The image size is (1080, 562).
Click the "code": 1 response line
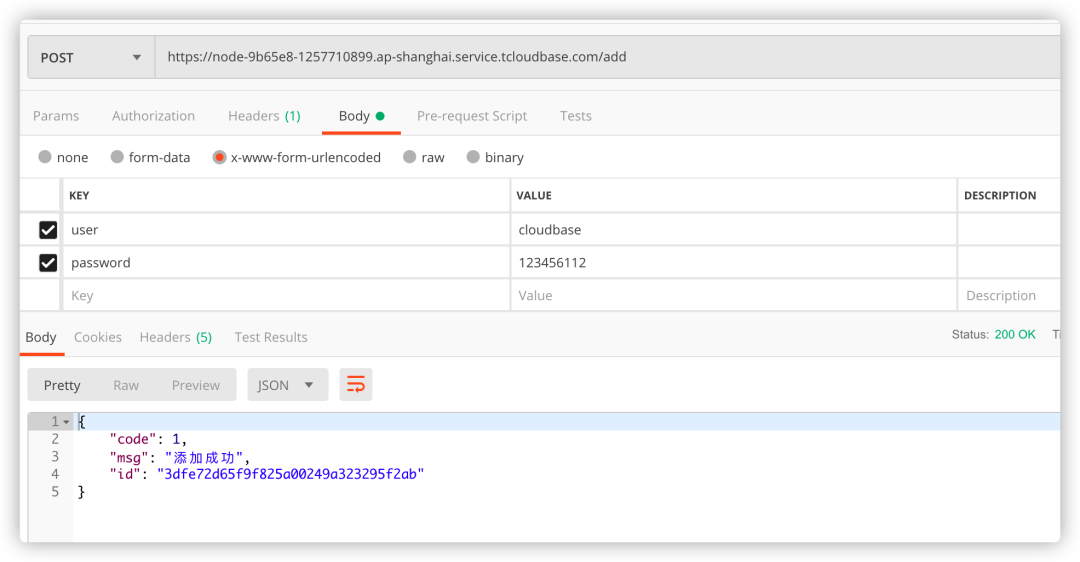point(148,439)
